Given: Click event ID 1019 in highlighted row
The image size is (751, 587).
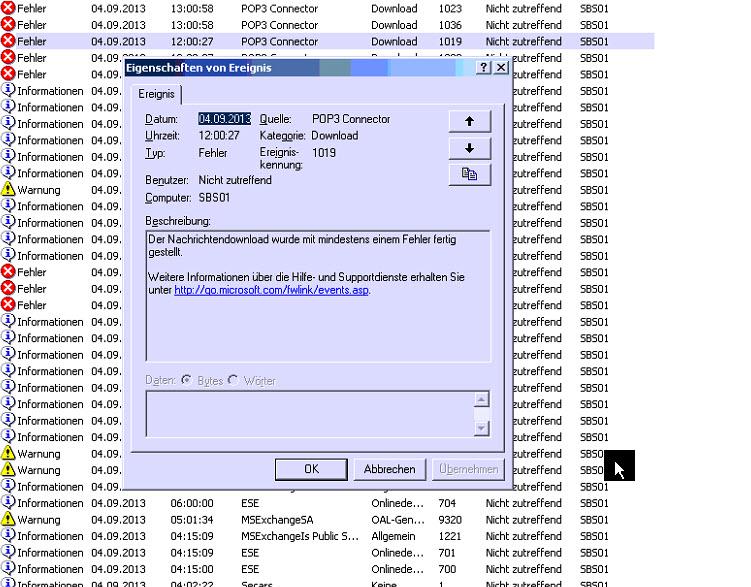Looking at the screenshot, I should tap(450, 41).
